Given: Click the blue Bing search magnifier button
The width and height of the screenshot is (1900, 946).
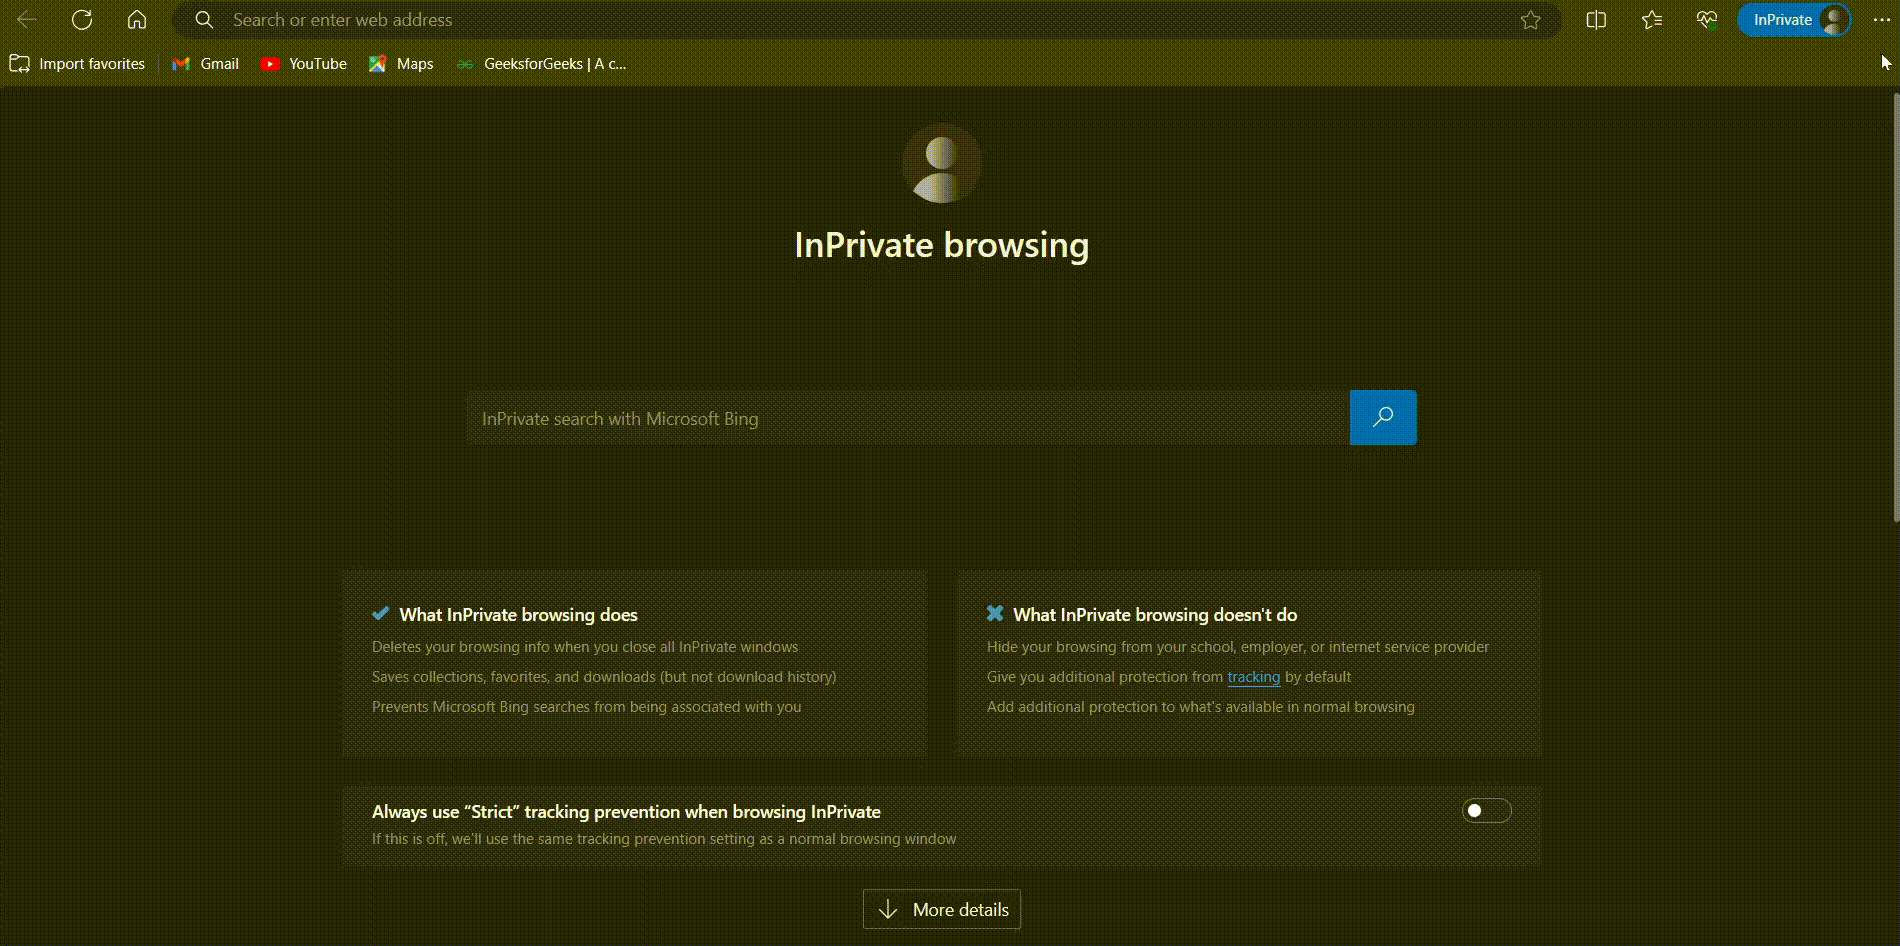Looking at the screenshot, I should (x=1383, y=417).
